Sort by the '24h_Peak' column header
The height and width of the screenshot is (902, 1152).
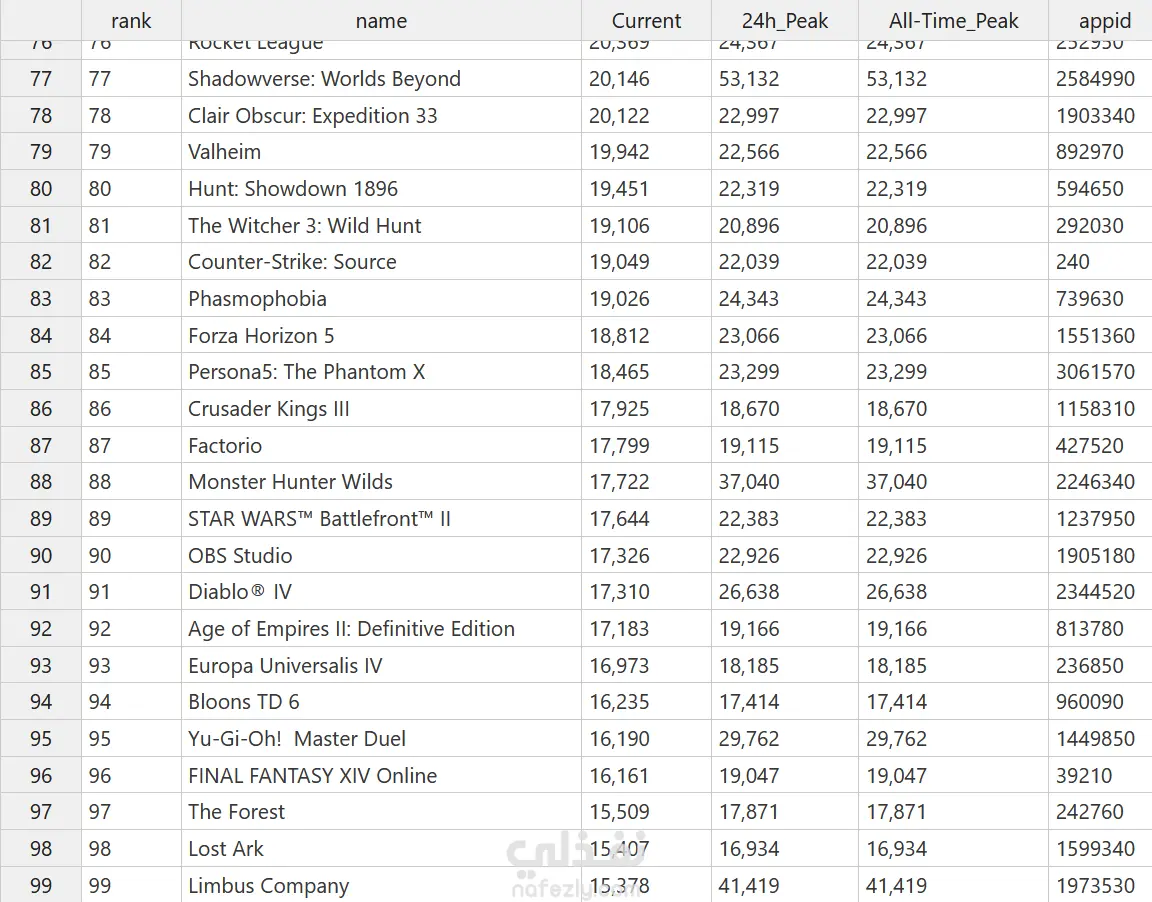pos(785,21)
